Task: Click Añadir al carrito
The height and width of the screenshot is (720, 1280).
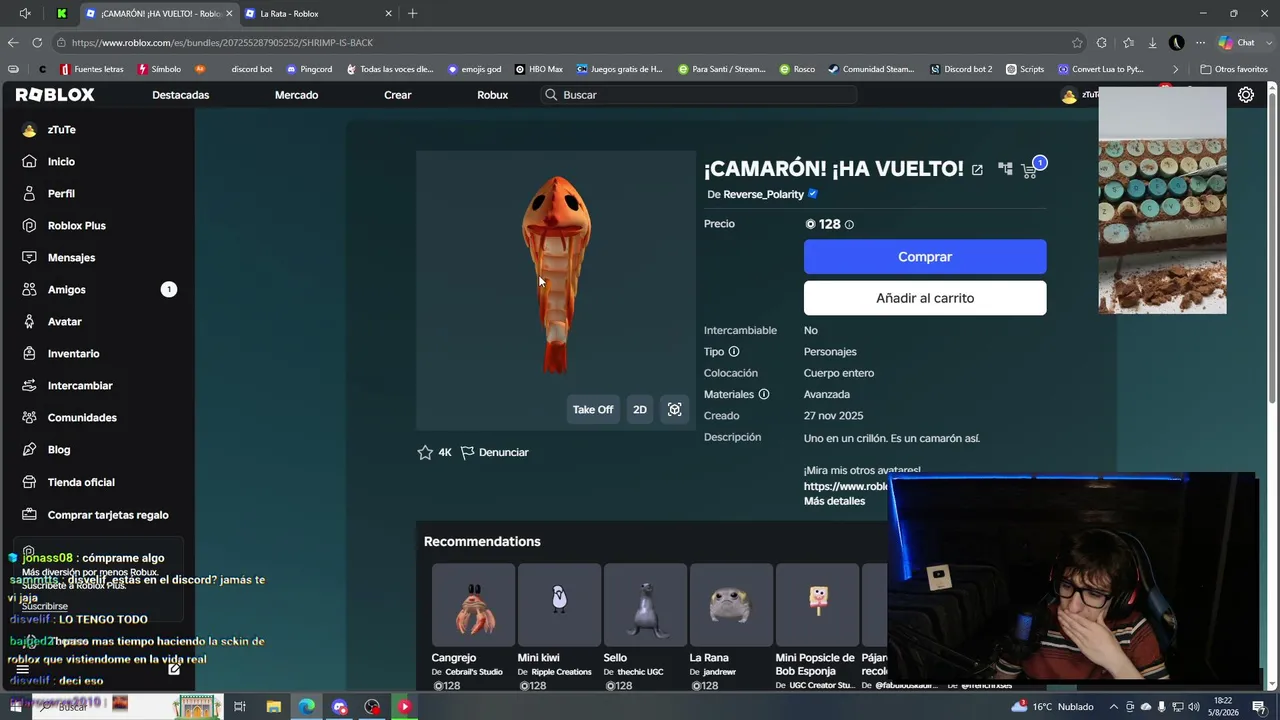Action: click(925, 298)
